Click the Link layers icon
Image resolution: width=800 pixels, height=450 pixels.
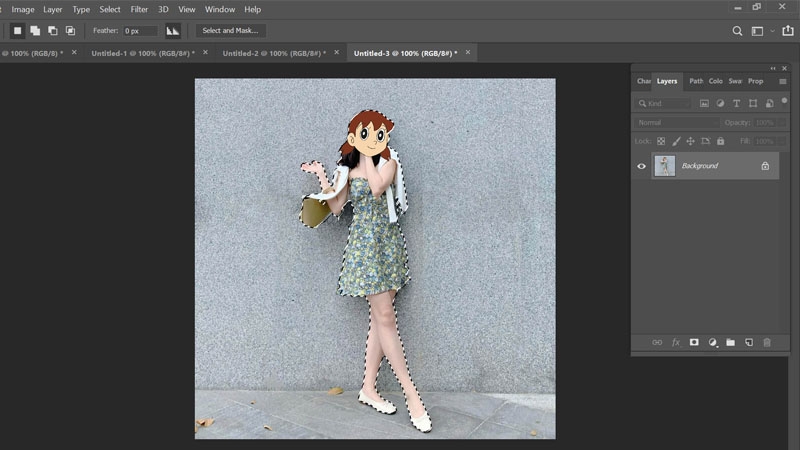(657, 342)
